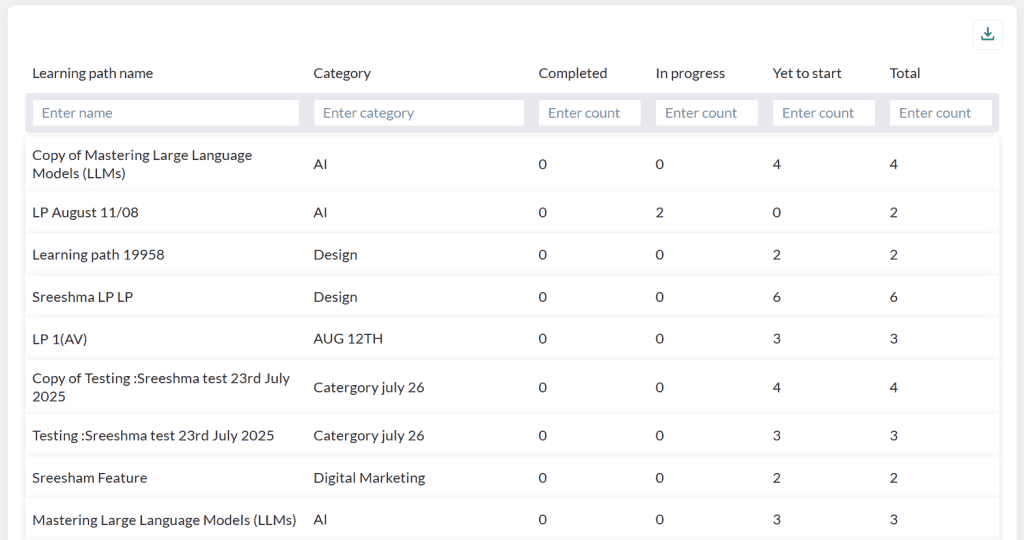Click Total column Enter count field
This screenshot has width=1024, height=540.
pyautogui.click(x=940, y=113)
